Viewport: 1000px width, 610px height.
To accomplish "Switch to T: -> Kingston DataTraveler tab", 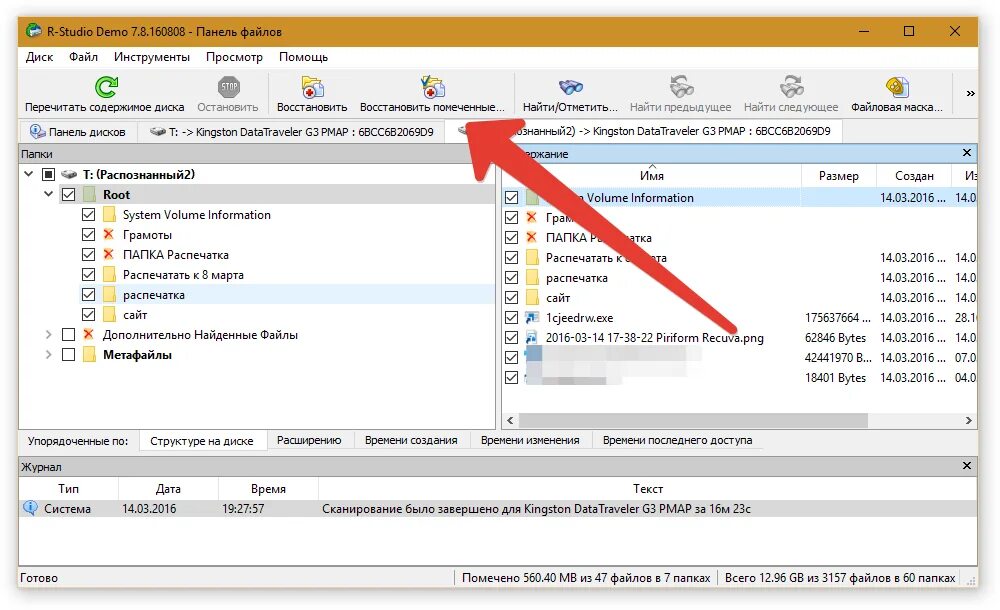I will coord(291,132).
